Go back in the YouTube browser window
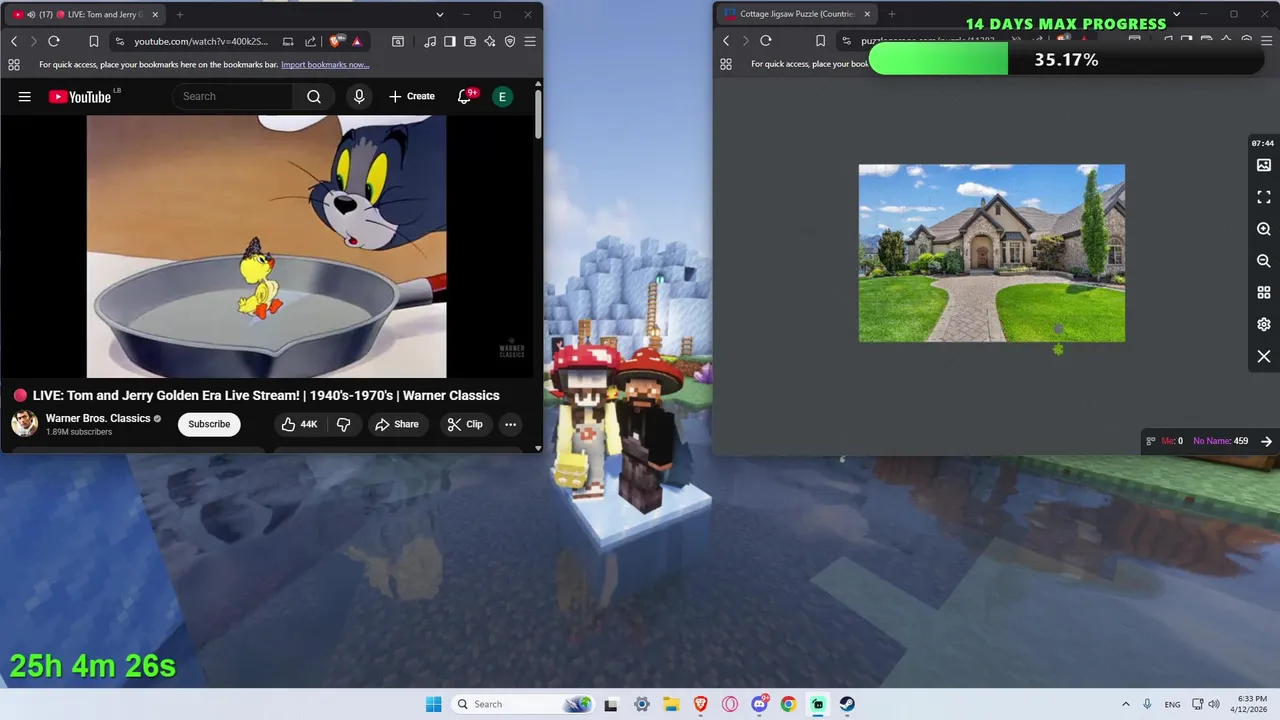 tap(14, 41)
